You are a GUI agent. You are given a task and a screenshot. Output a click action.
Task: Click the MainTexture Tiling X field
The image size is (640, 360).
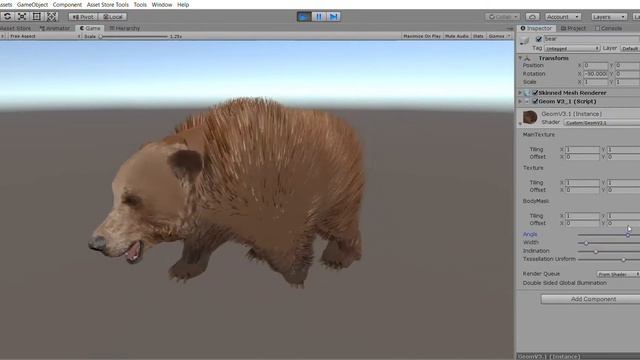pos(582,149)
